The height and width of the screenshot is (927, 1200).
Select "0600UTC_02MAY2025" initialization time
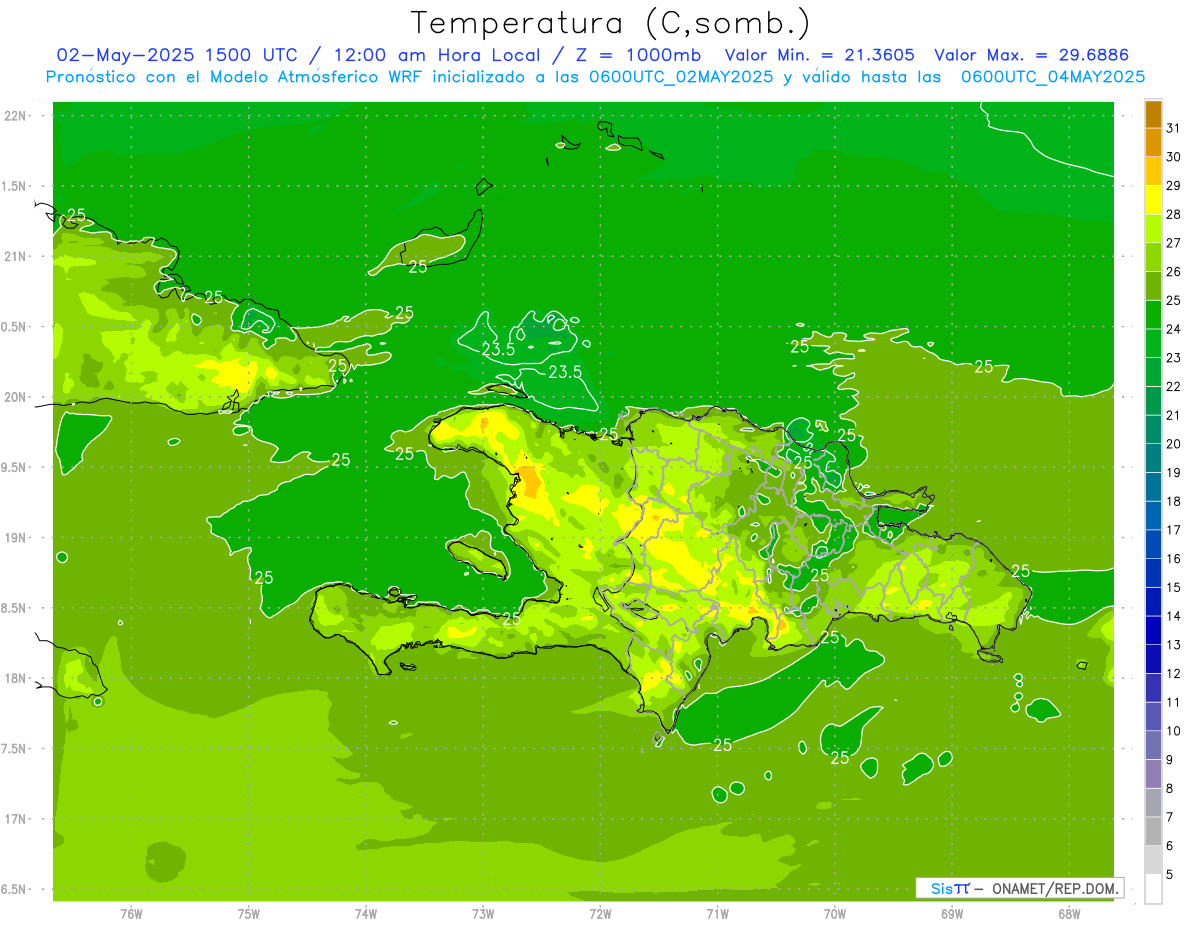coord(681,76)
